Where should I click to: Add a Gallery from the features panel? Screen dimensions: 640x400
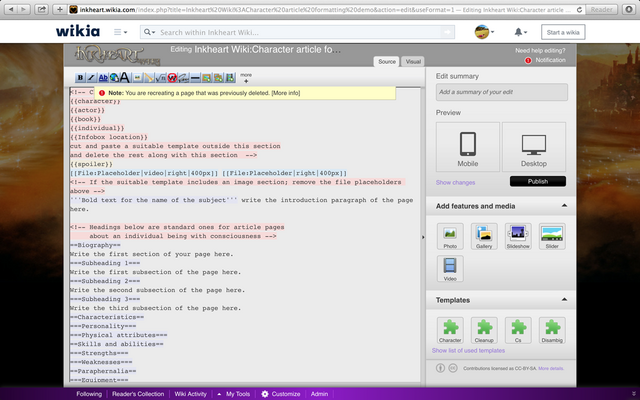coord(484,236)
